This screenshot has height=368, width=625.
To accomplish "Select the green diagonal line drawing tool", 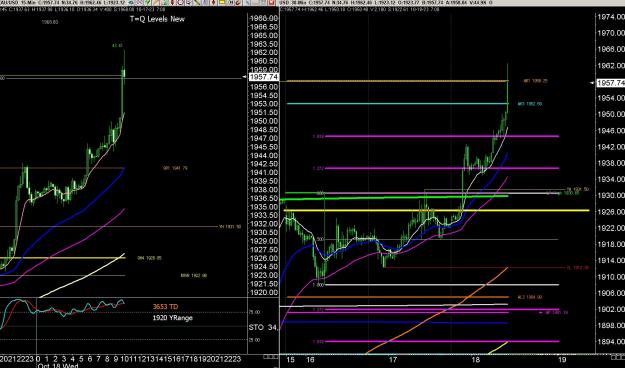I will point(197,2).
